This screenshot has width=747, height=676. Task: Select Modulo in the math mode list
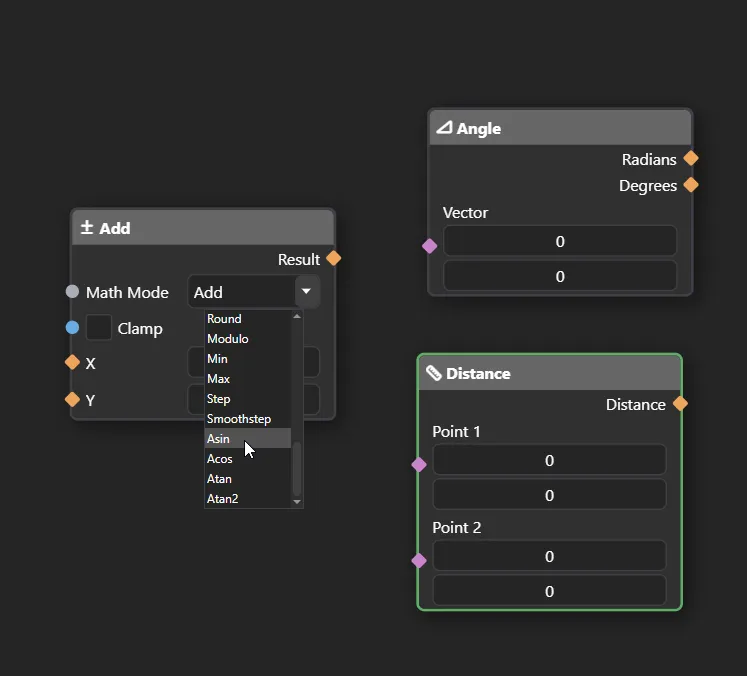pyautogui.click(x=248, y=339)
